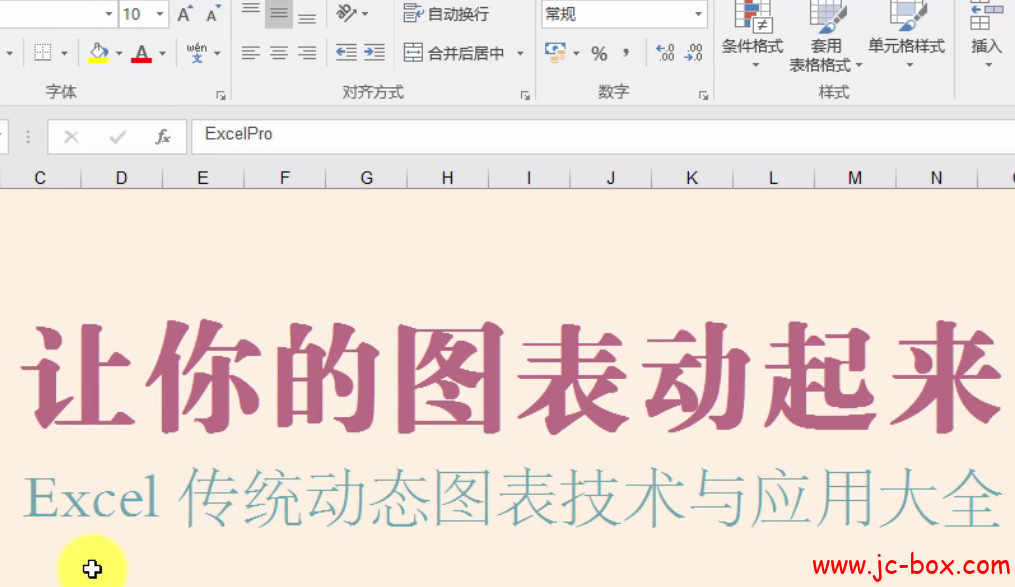1015x587 pixels.
Task: Open the 字体 dialog launcher
Action: [x=220, y=95]
